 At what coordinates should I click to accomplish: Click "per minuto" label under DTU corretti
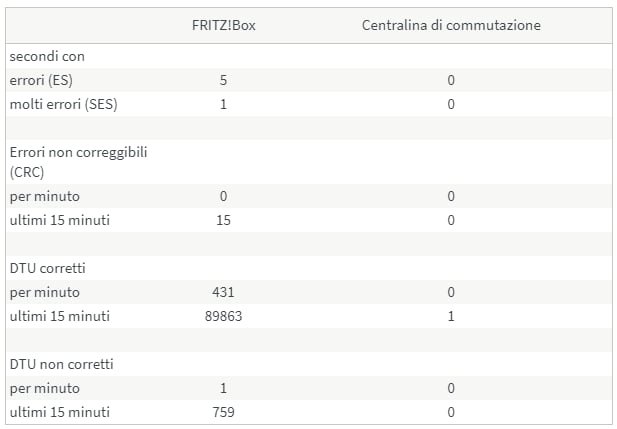tap(45, 292)
